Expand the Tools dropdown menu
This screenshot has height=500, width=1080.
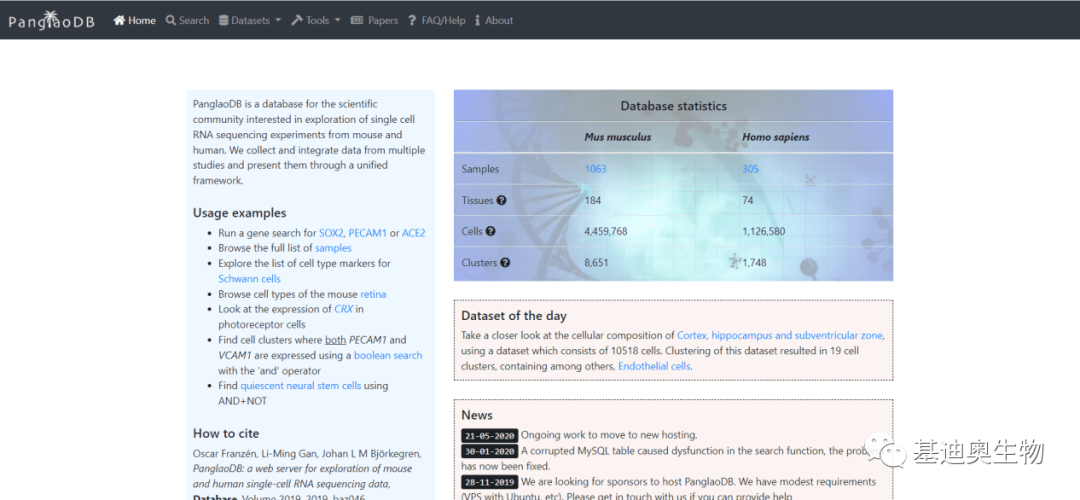pyautogui.click(x=316, y=20)
